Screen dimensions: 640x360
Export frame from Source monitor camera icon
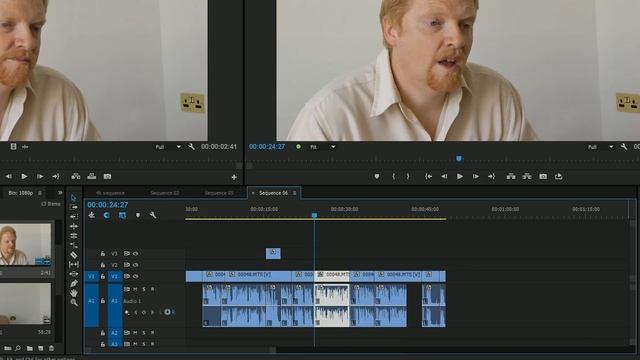107,176
